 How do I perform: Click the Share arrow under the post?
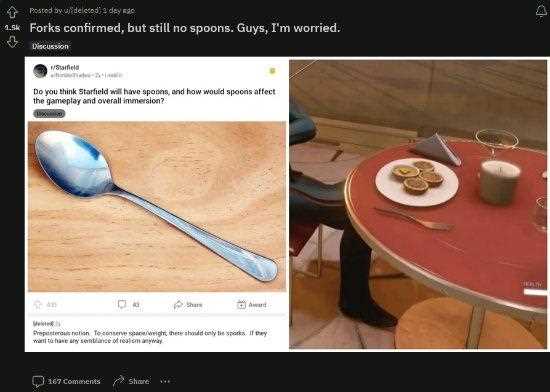tap(131, 381)
